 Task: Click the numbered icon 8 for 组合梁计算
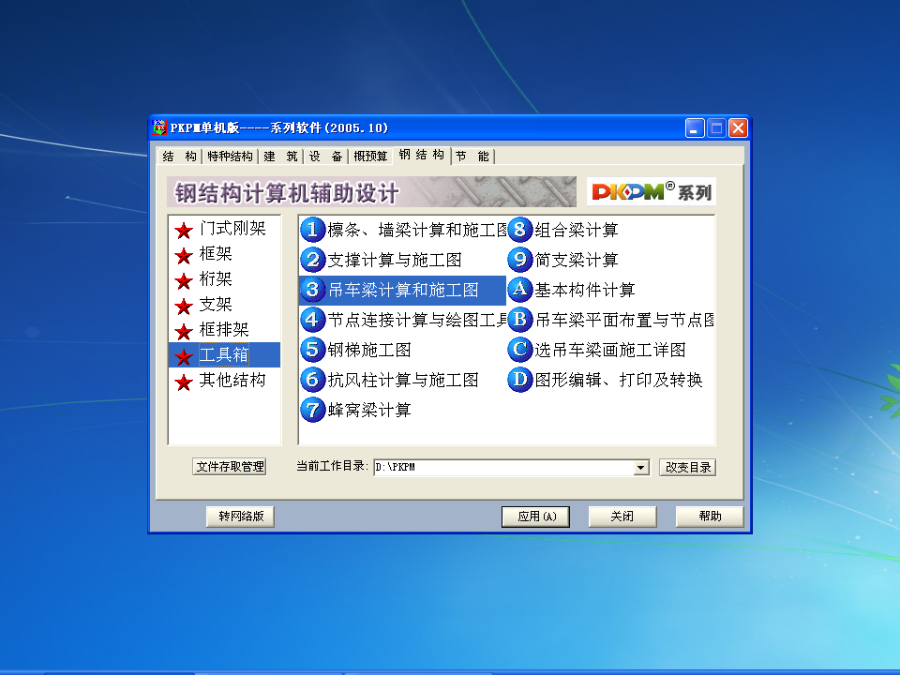[x=520, y=230]
